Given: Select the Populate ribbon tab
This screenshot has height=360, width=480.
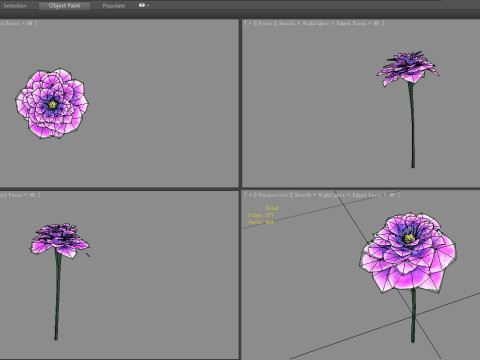Looking at the screenshot, I should (114, 6).
